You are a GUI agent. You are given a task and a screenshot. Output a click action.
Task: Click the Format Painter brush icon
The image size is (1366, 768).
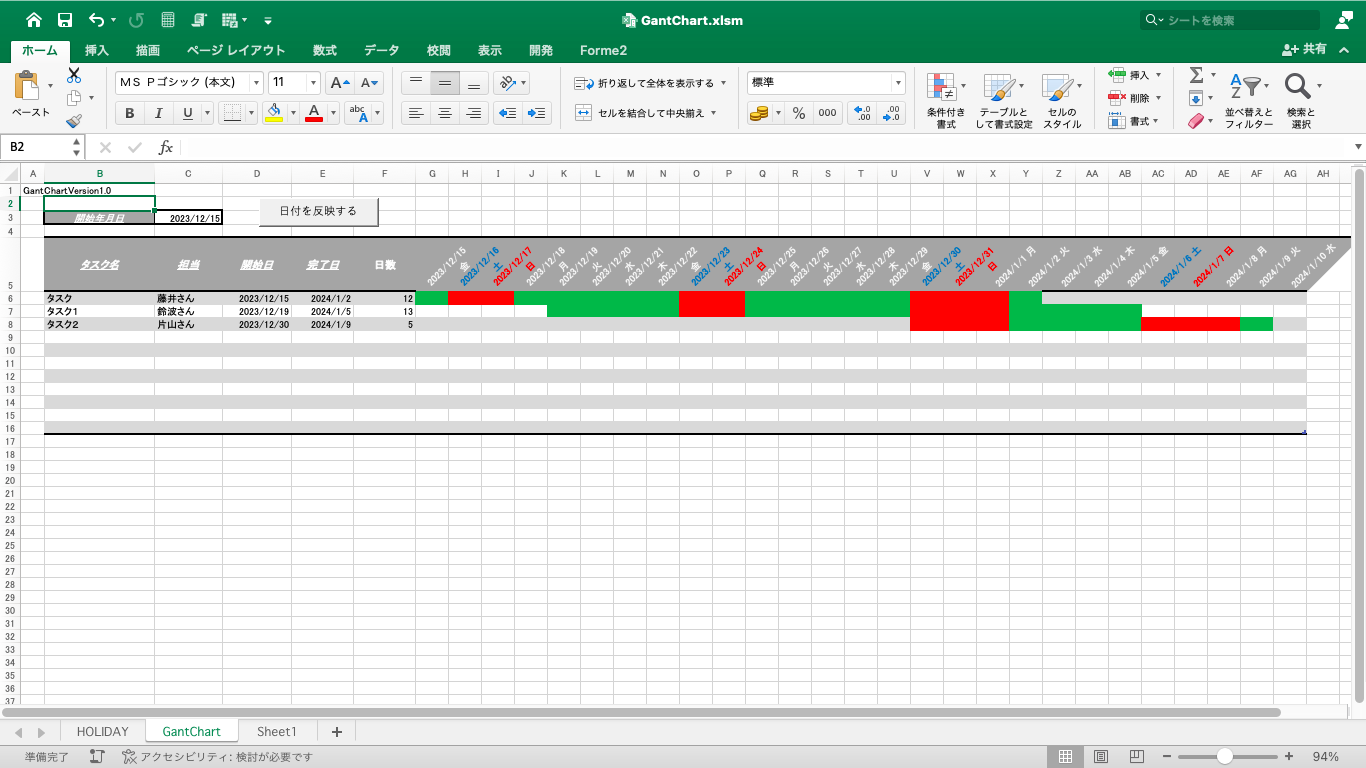[74, 121]
